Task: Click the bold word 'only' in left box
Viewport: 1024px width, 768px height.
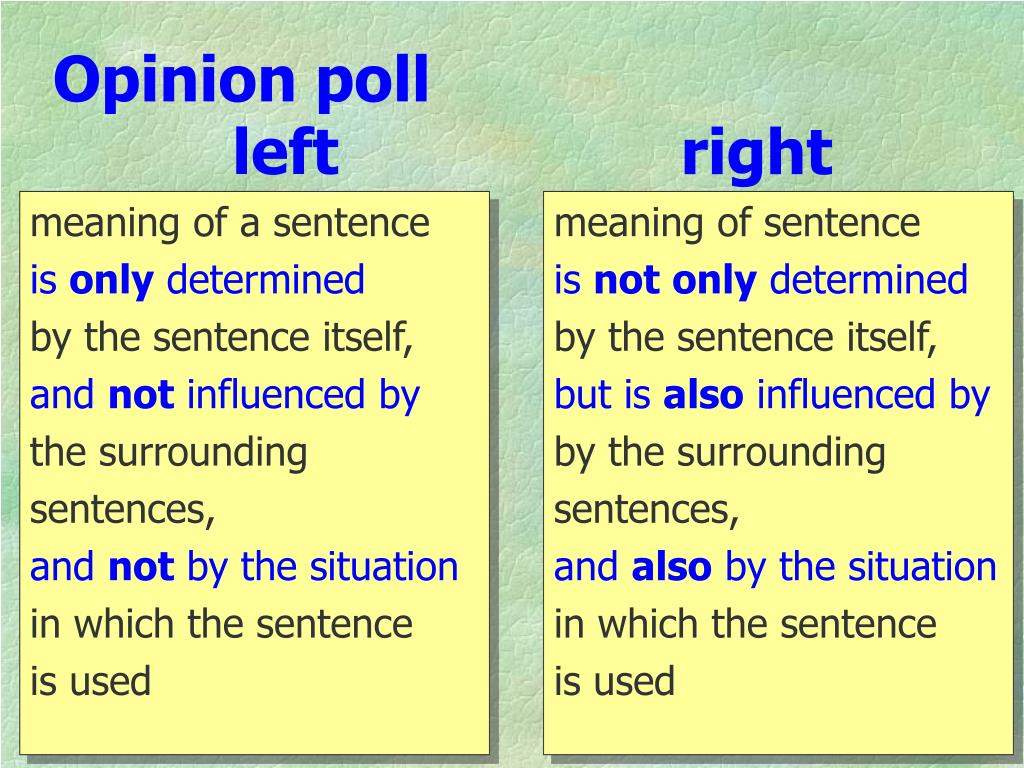Action: (111, 282)
